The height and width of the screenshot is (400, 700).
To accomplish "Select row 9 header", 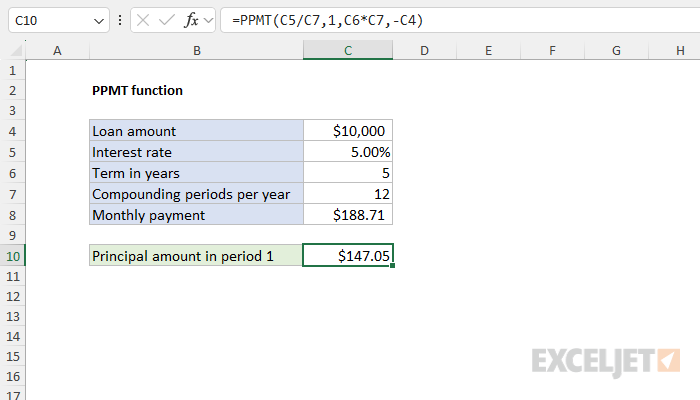I will coord(12,235).
